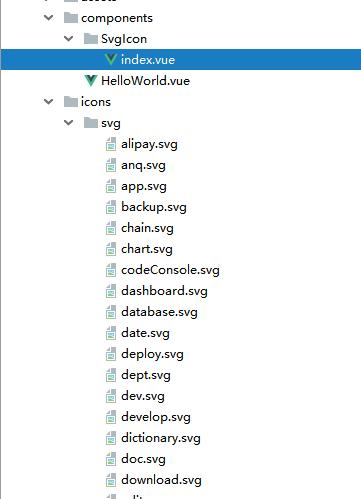Click the file icon beside backup.svg
Screen dimensions: 361x499
(x=111, y=207)
